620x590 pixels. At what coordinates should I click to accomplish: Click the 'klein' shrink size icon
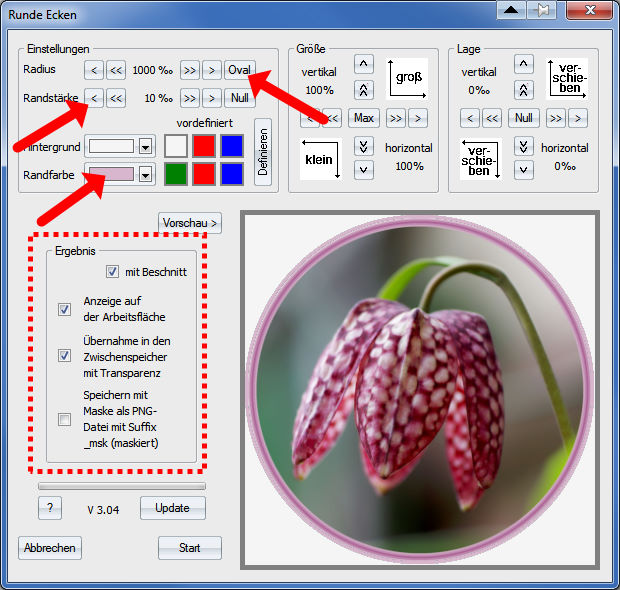point(321,159)
